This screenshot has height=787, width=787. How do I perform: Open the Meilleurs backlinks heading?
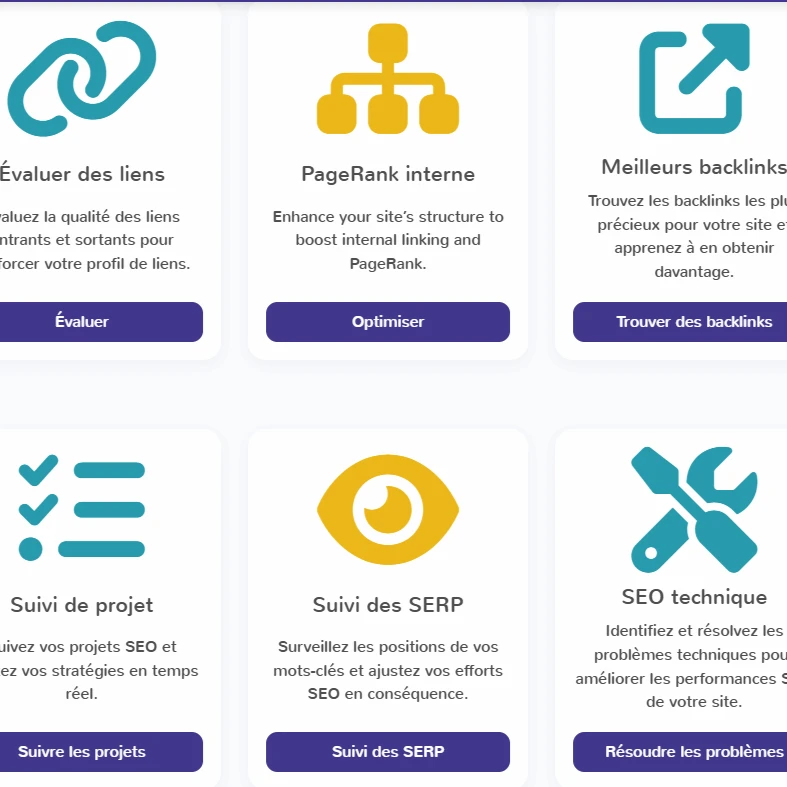694,167
